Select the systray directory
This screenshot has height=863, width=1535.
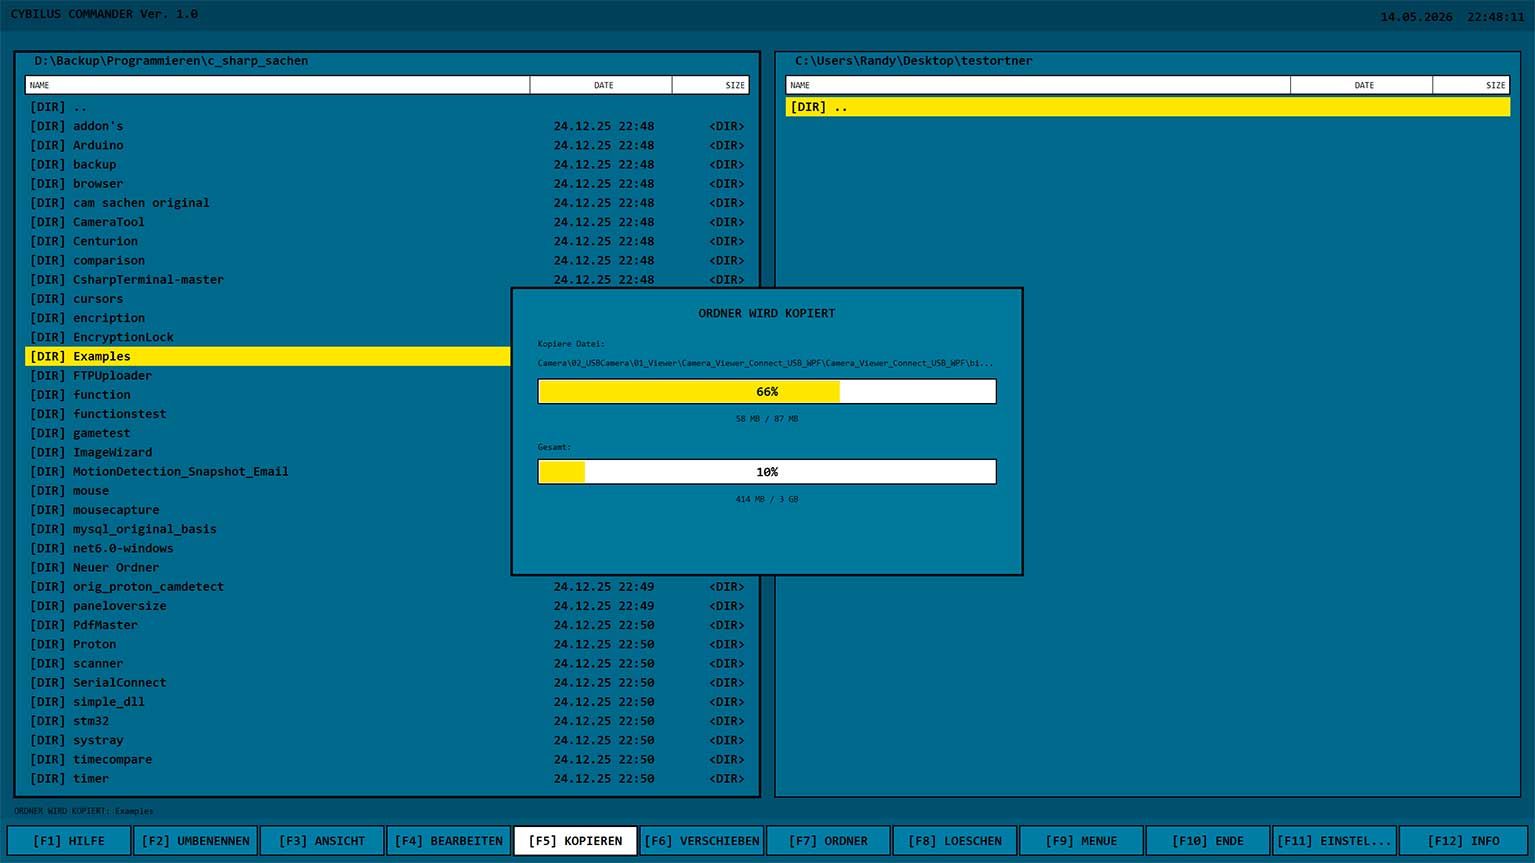click(387, 740)
